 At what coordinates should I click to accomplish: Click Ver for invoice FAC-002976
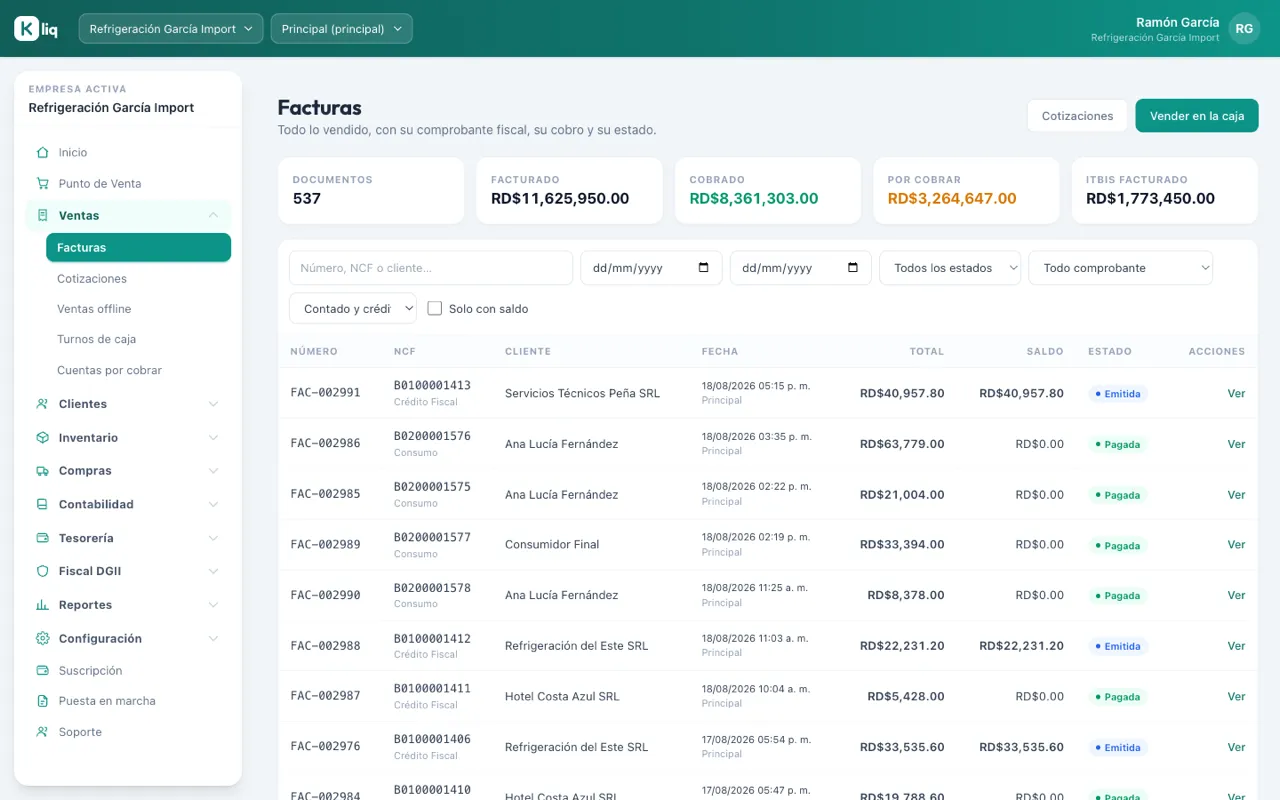pos(1236,747)
